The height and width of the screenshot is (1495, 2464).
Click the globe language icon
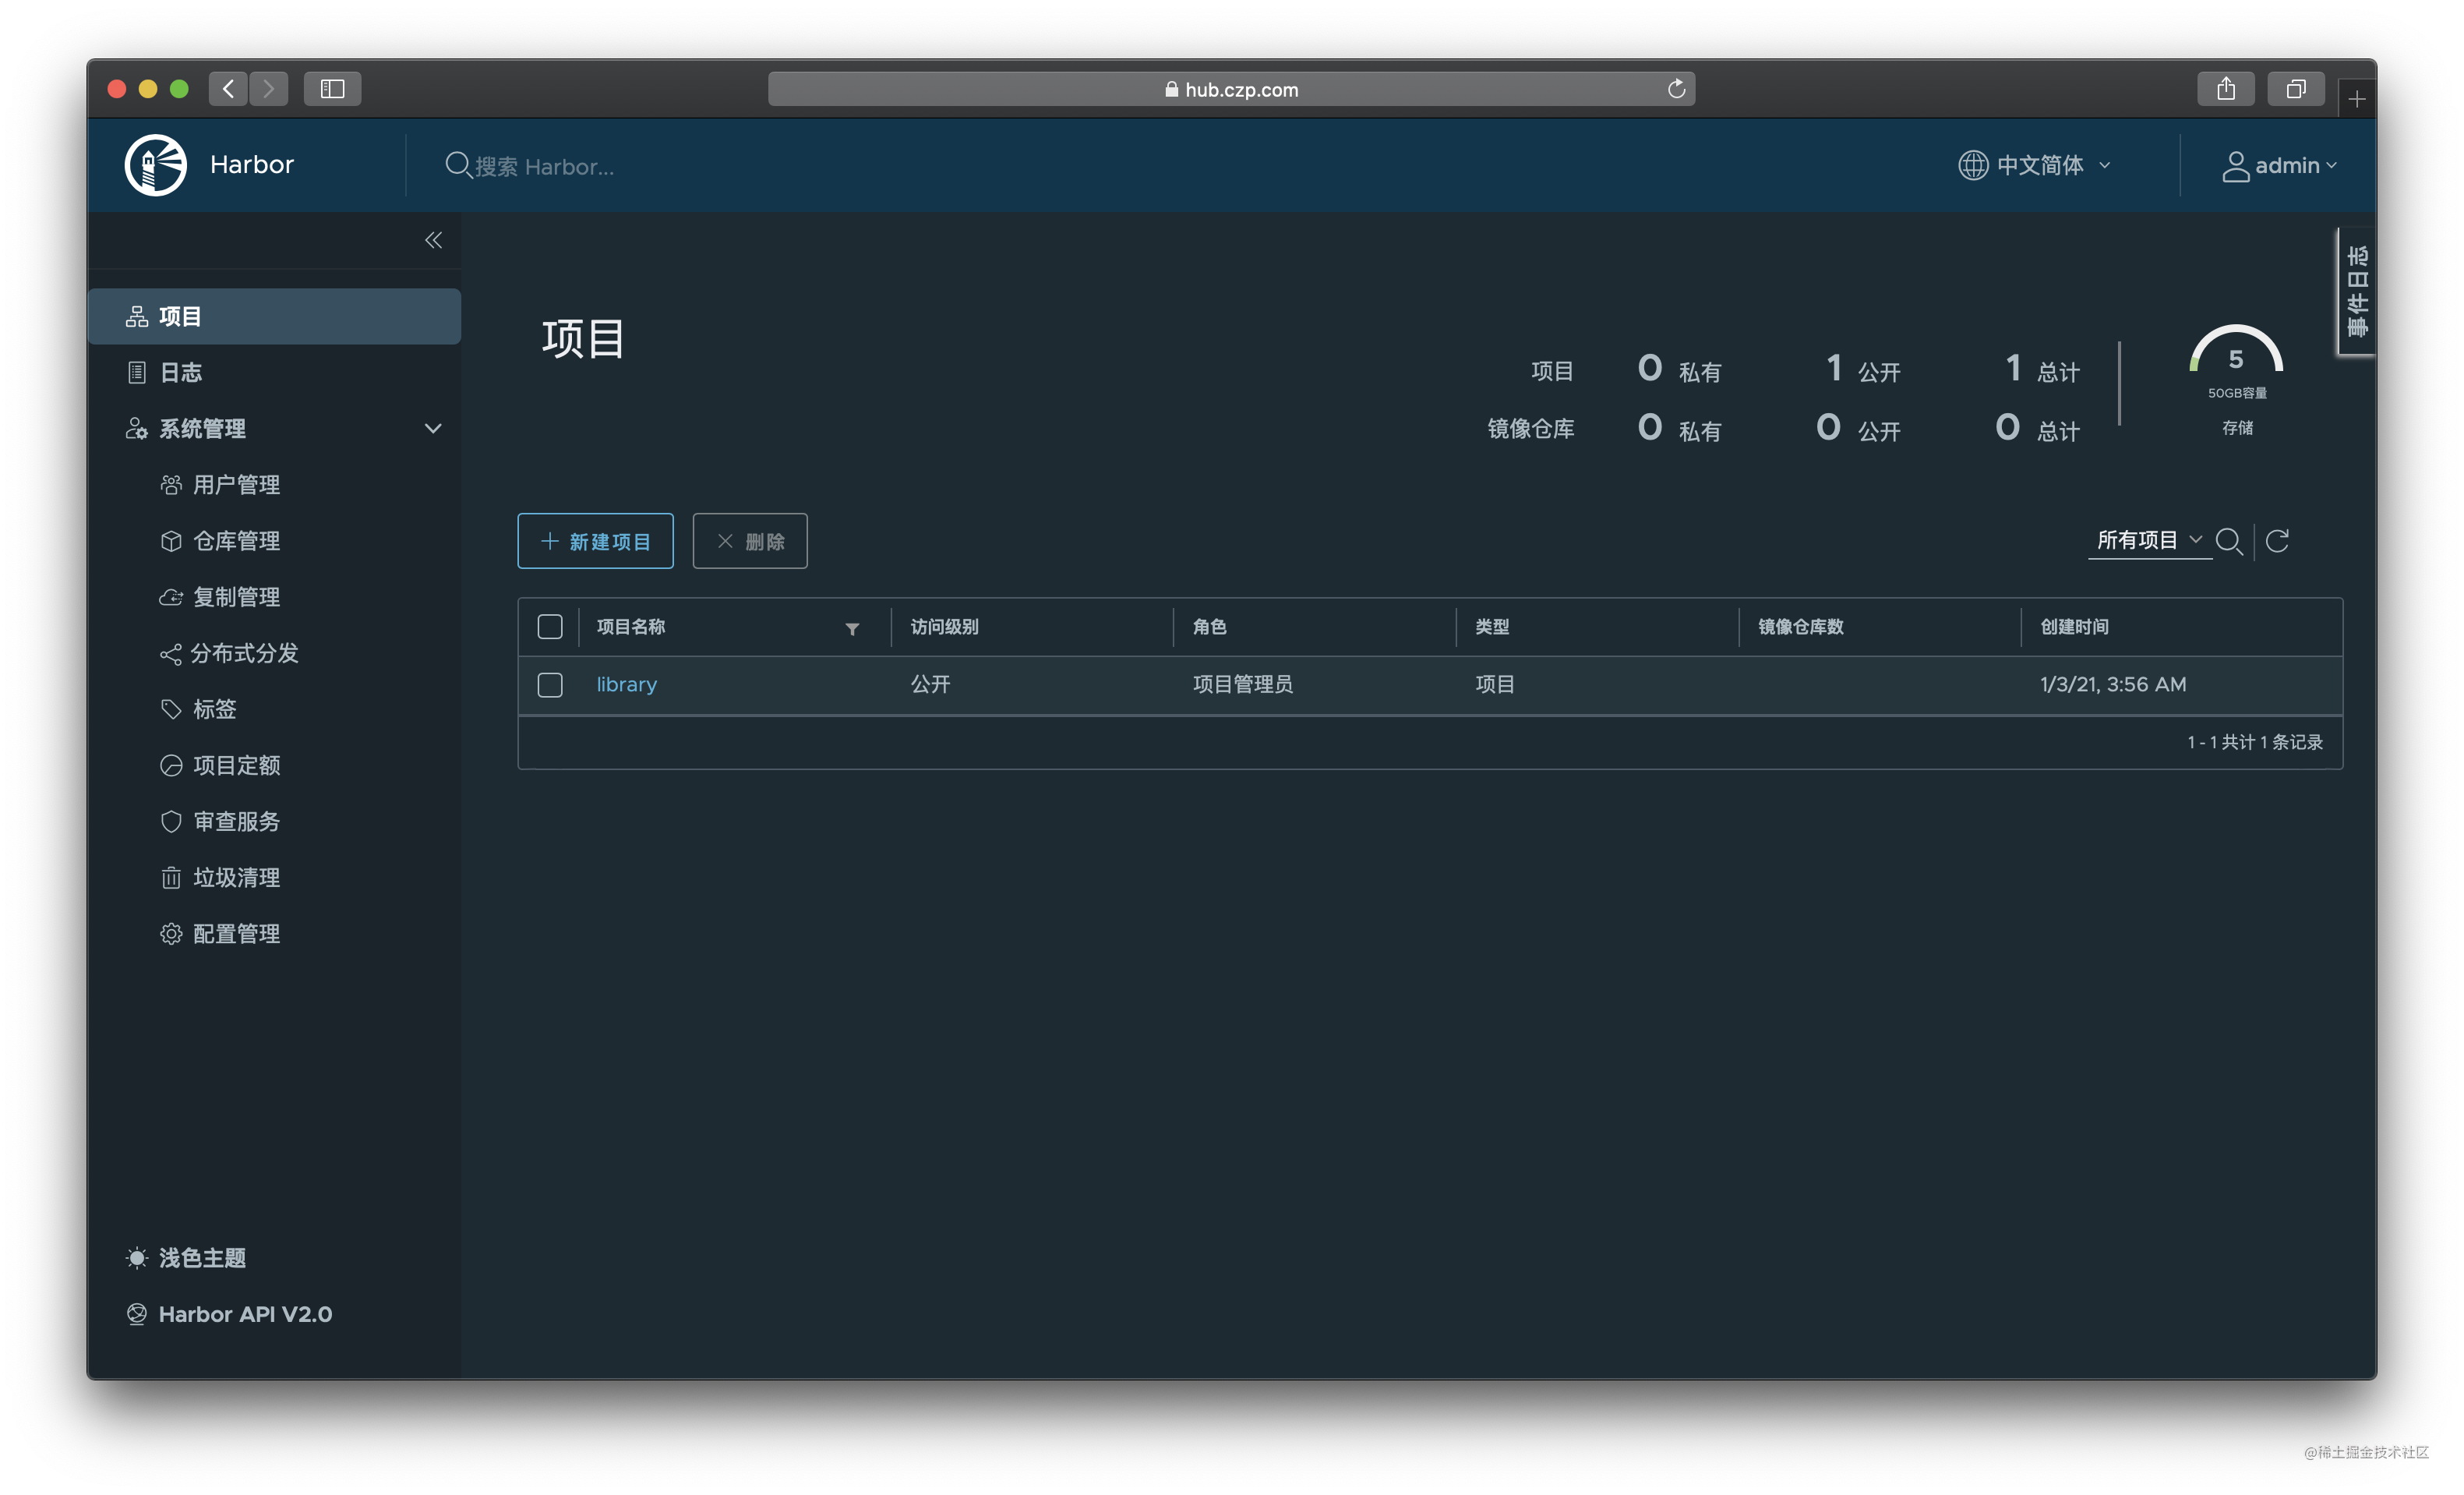tap(1972, 165)
